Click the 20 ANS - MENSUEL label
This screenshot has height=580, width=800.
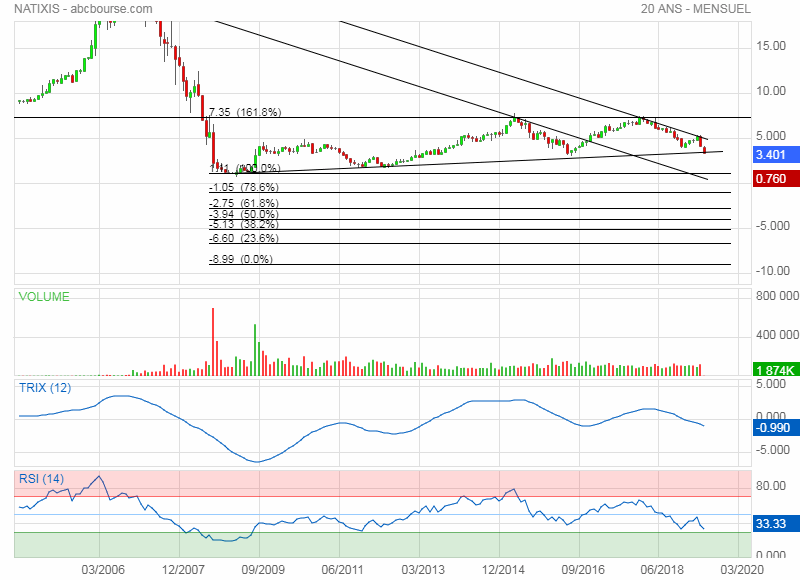(695, 9)
